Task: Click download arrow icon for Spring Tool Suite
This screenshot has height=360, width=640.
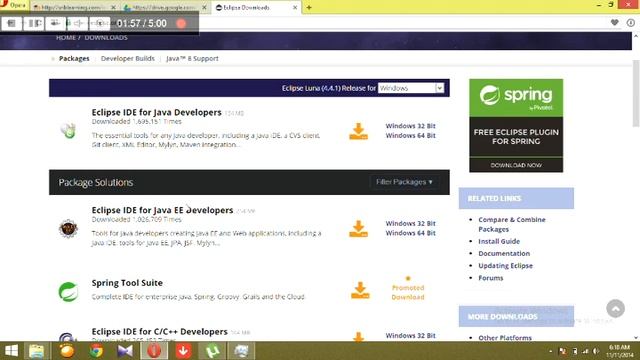Action: (360, 290)
